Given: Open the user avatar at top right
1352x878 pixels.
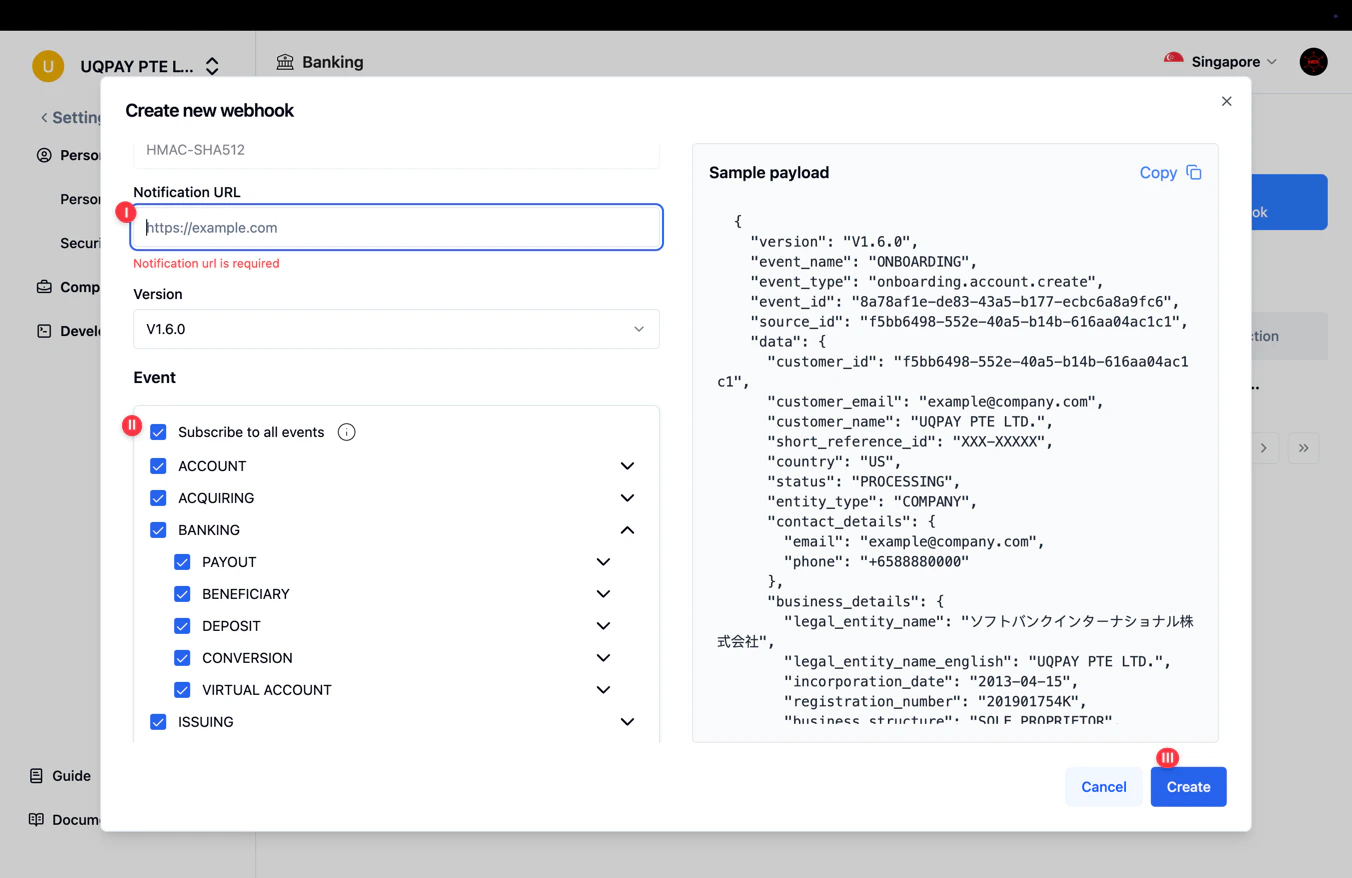Looking at the screenshot, I should pos(1313,61).
